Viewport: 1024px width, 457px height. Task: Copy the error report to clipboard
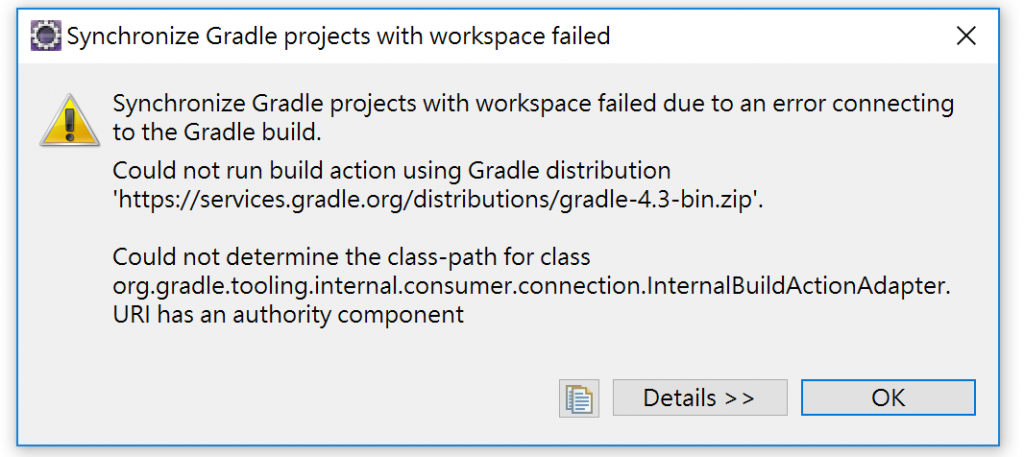coord(578,397)
